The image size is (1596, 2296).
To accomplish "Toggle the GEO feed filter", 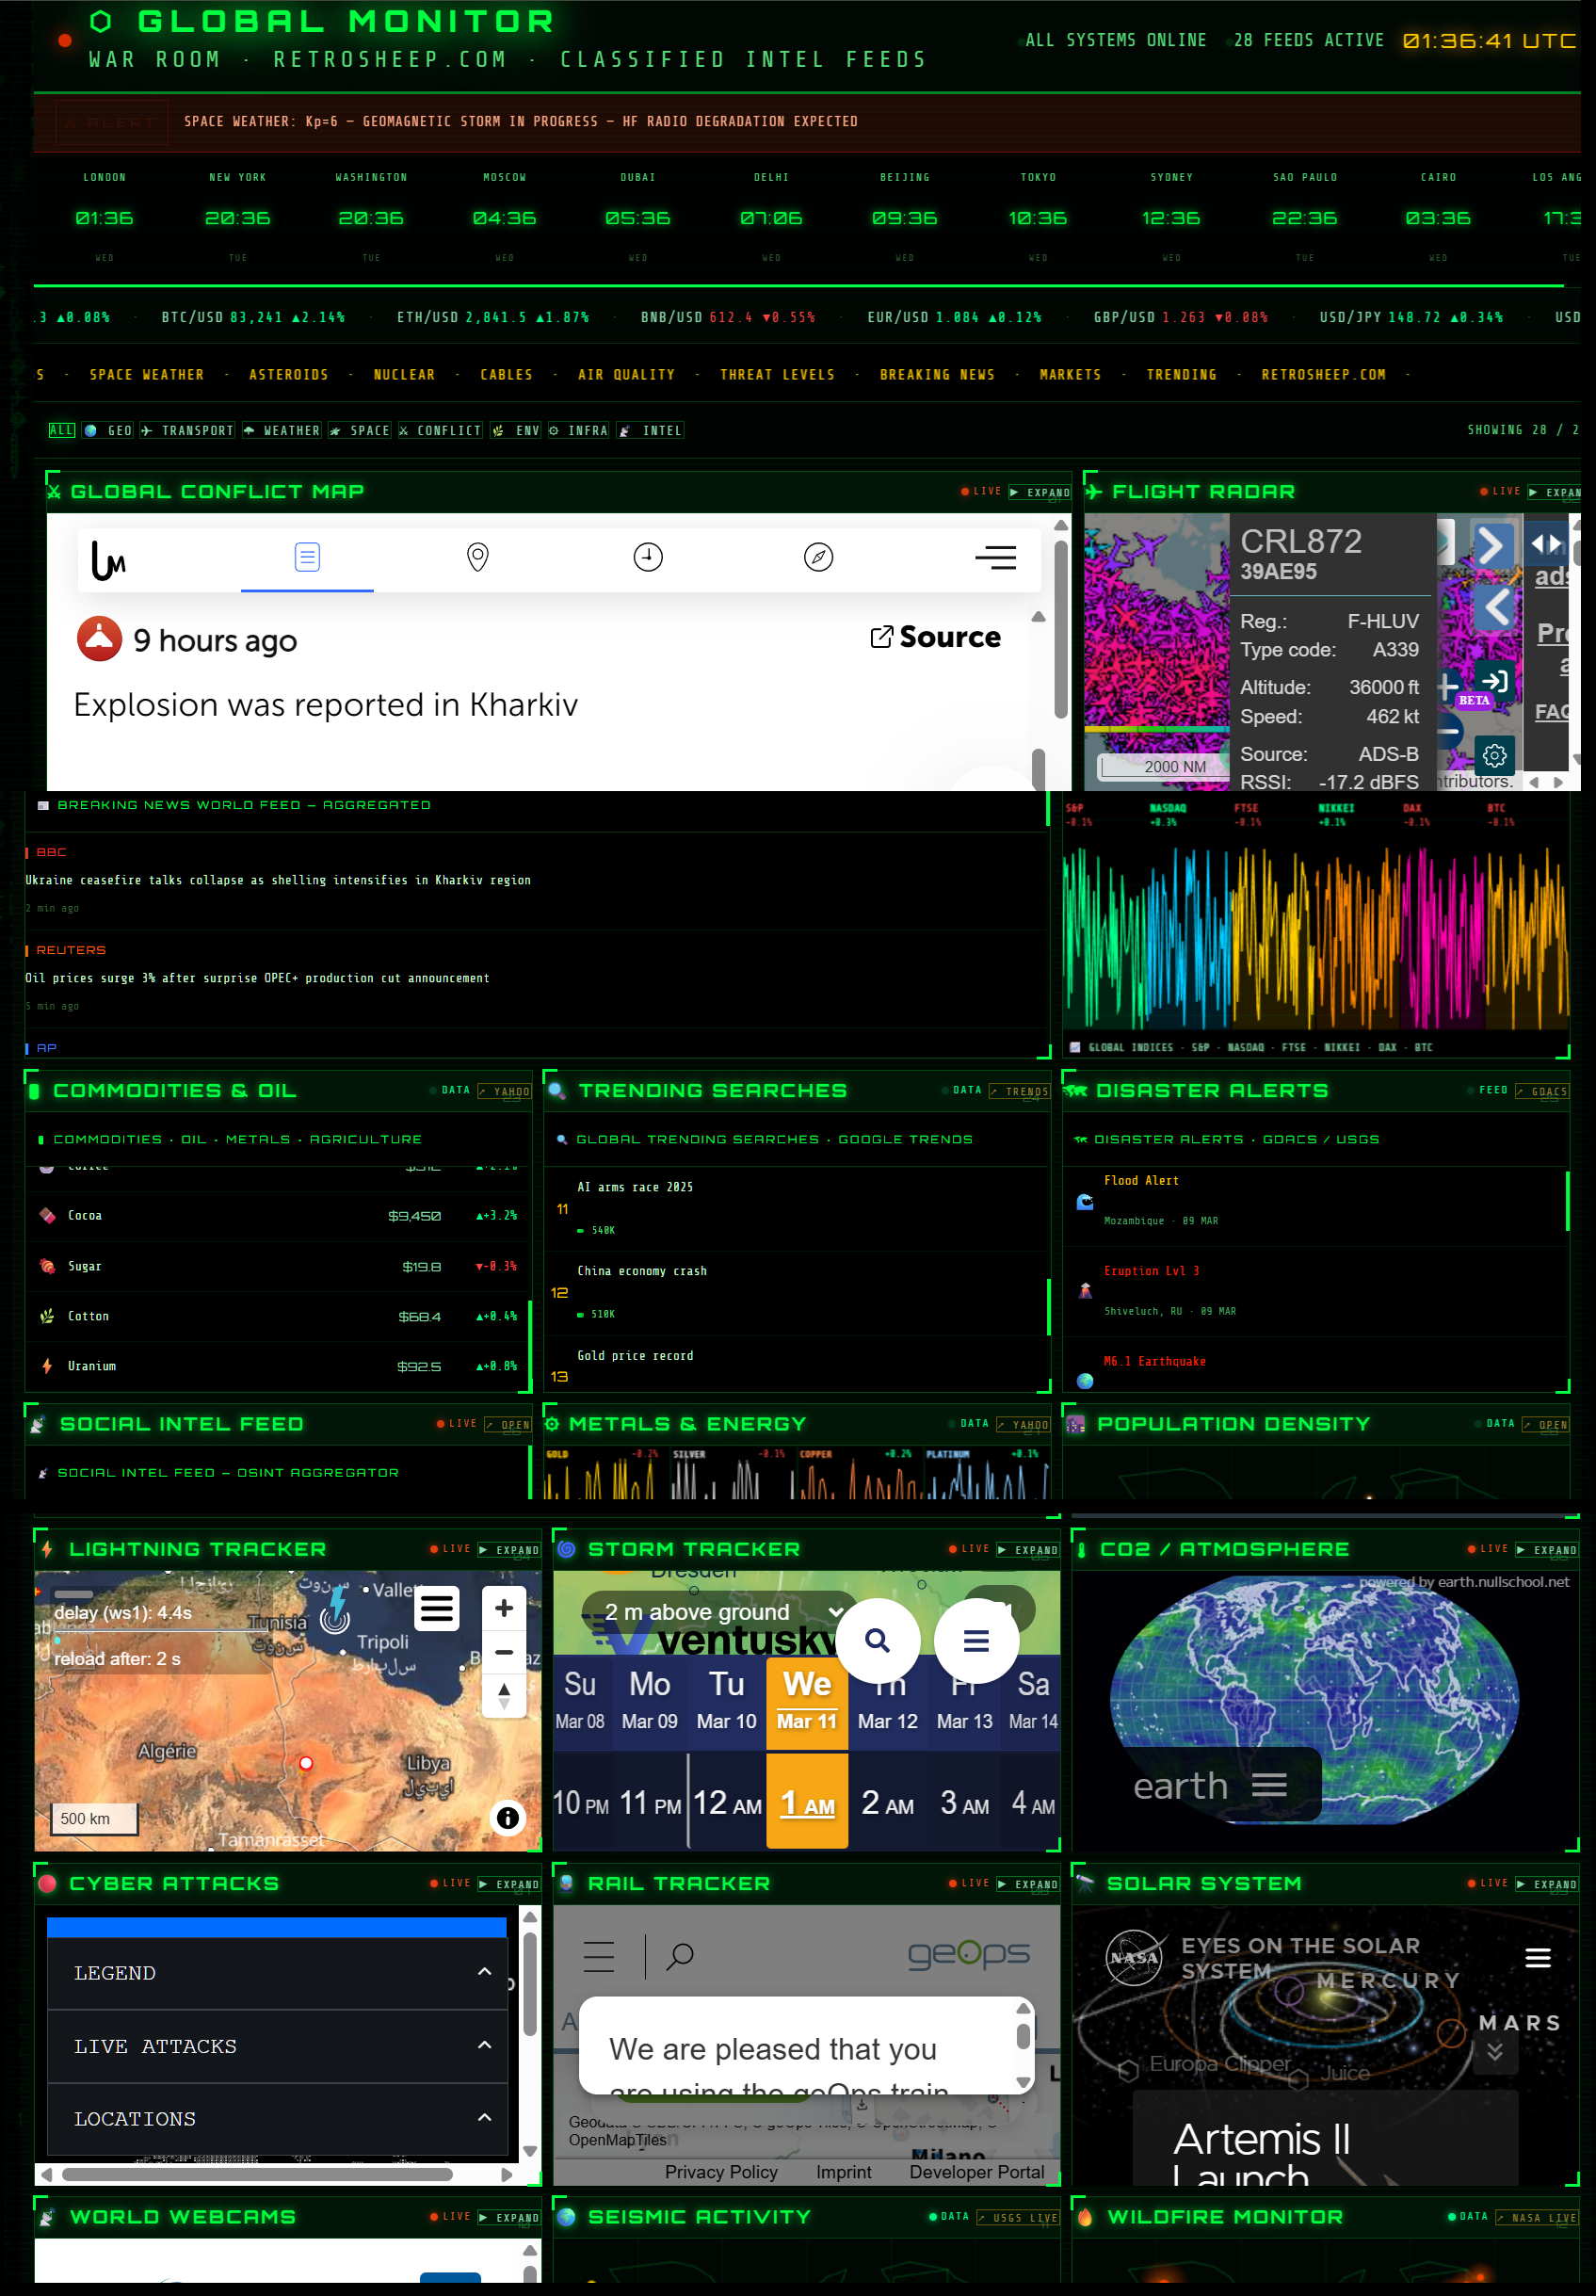I will coord(108,430).
